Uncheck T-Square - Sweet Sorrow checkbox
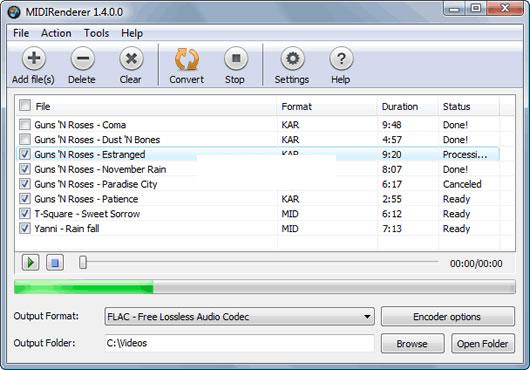Screen dimensions: 530x370 25,214
